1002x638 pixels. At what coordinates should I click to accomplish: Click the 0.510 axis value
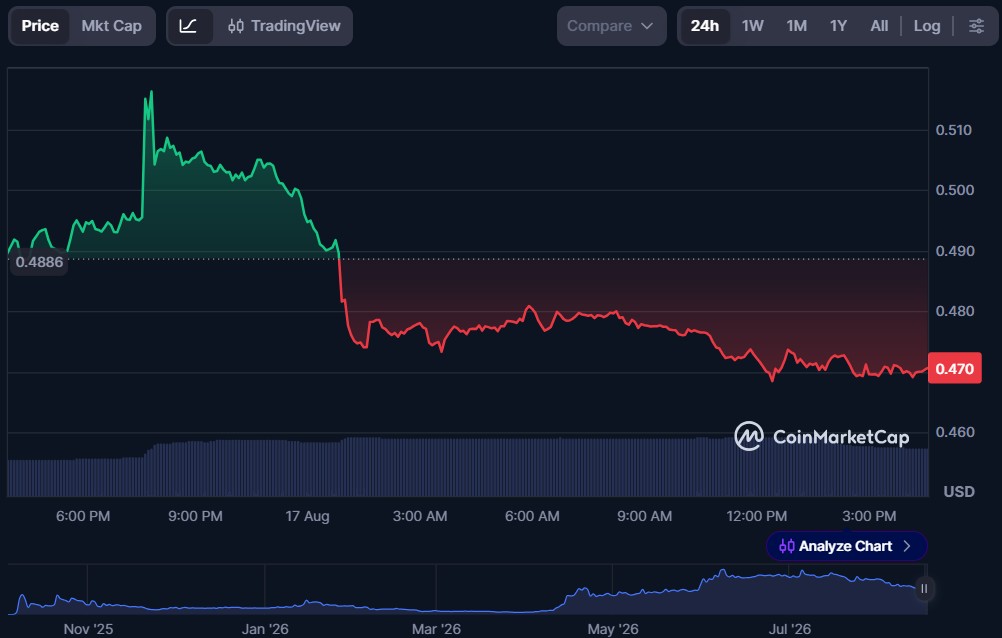[x=953, y=130]
